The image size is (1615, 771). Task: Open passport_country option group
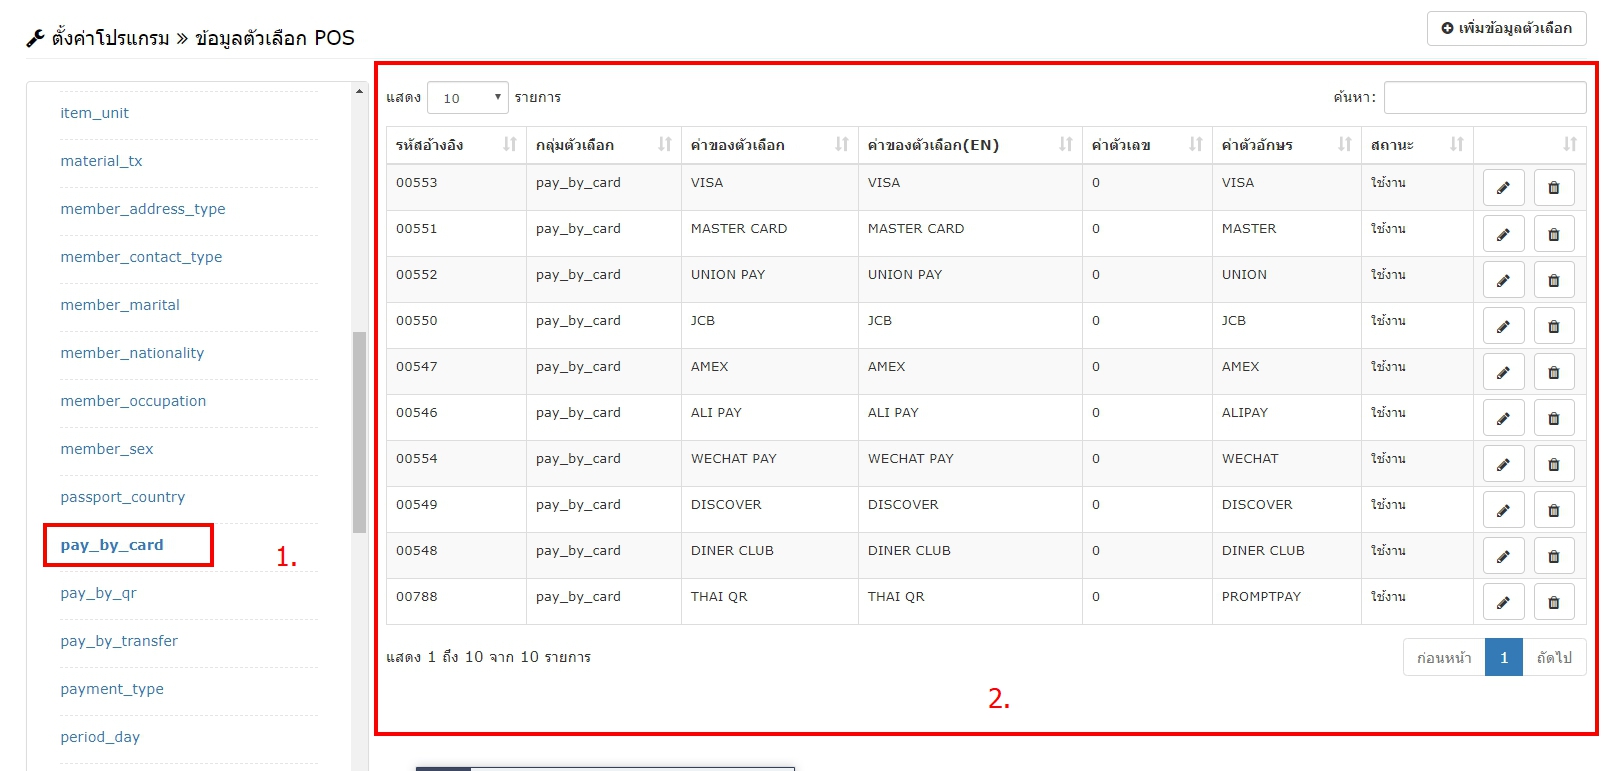[x=123, y=497]
